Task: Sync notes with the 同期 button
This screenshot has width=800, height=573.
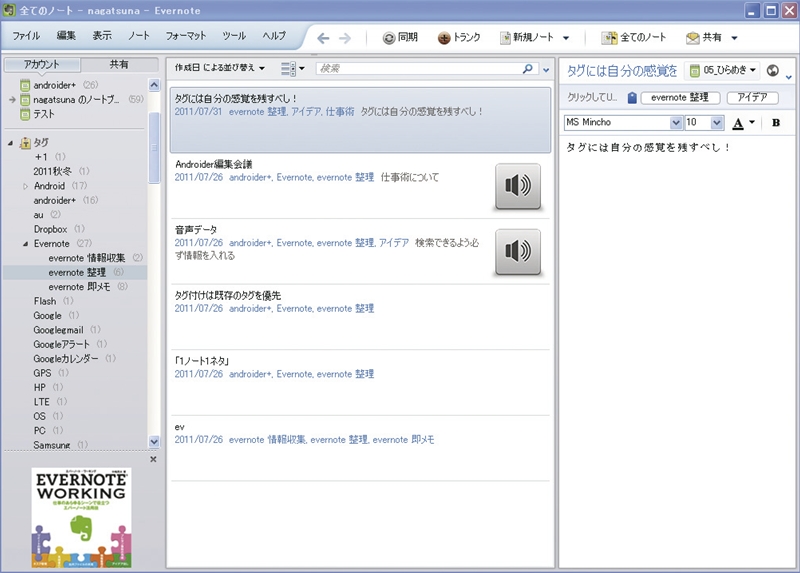Action: click(401, 37)
